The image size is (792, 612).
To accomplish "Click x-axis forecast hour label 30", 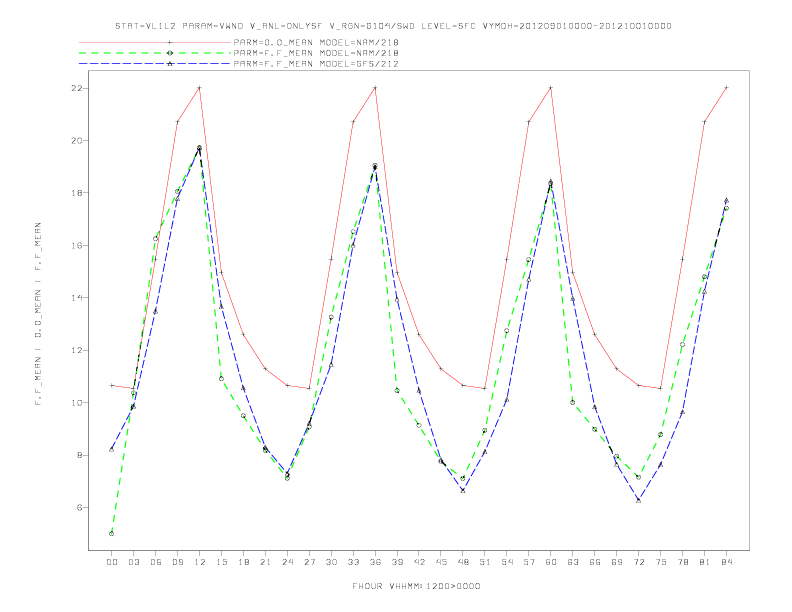I will pos(331,562).
